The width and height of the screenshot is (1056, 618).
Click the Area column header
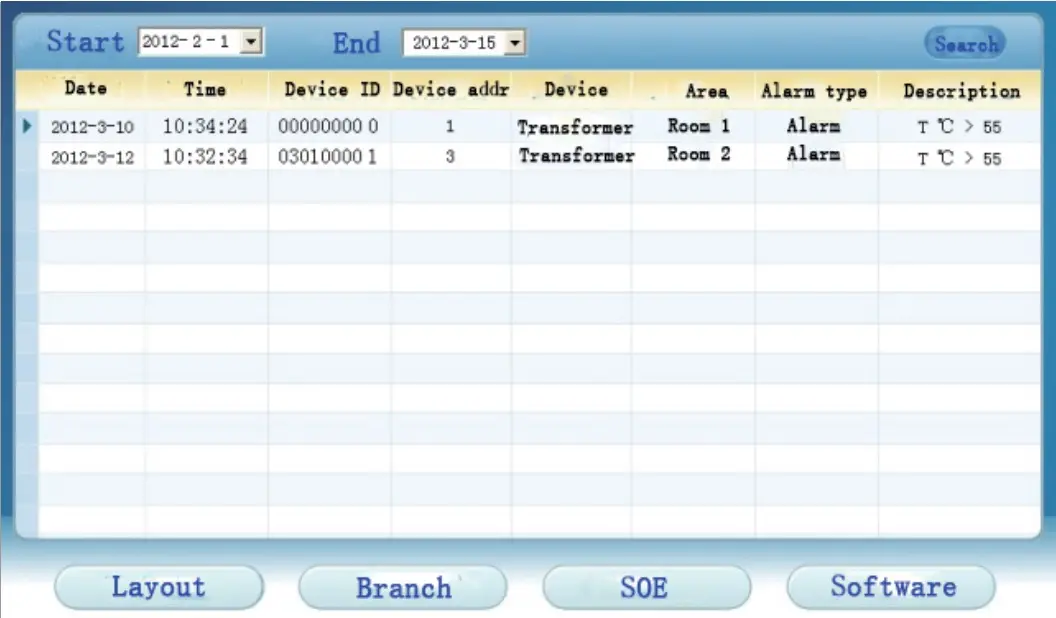(x=706, y=91)
